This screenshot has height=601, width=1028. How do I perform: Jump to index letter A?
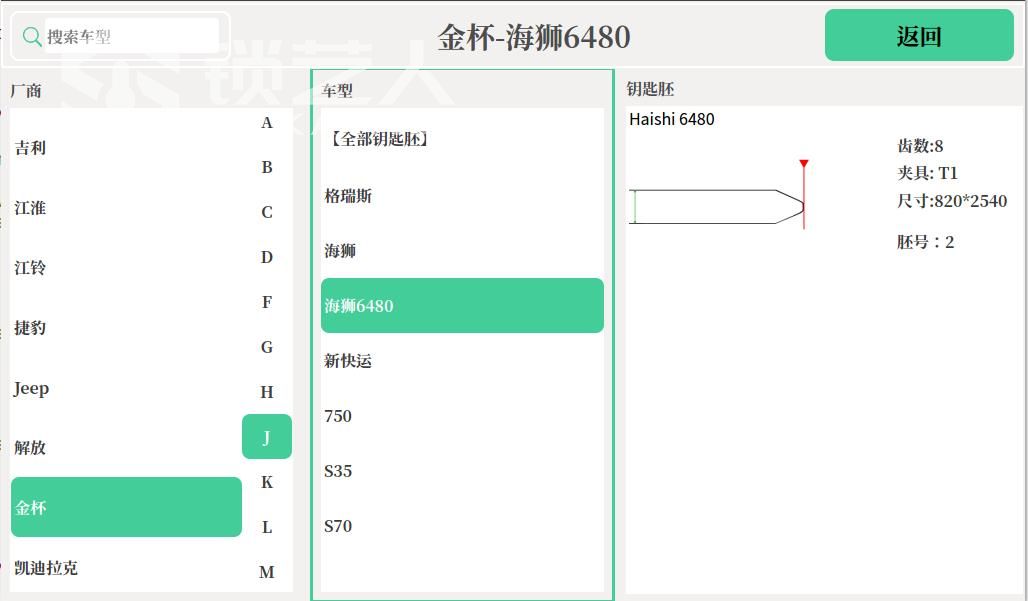click(x=267, y=123)
